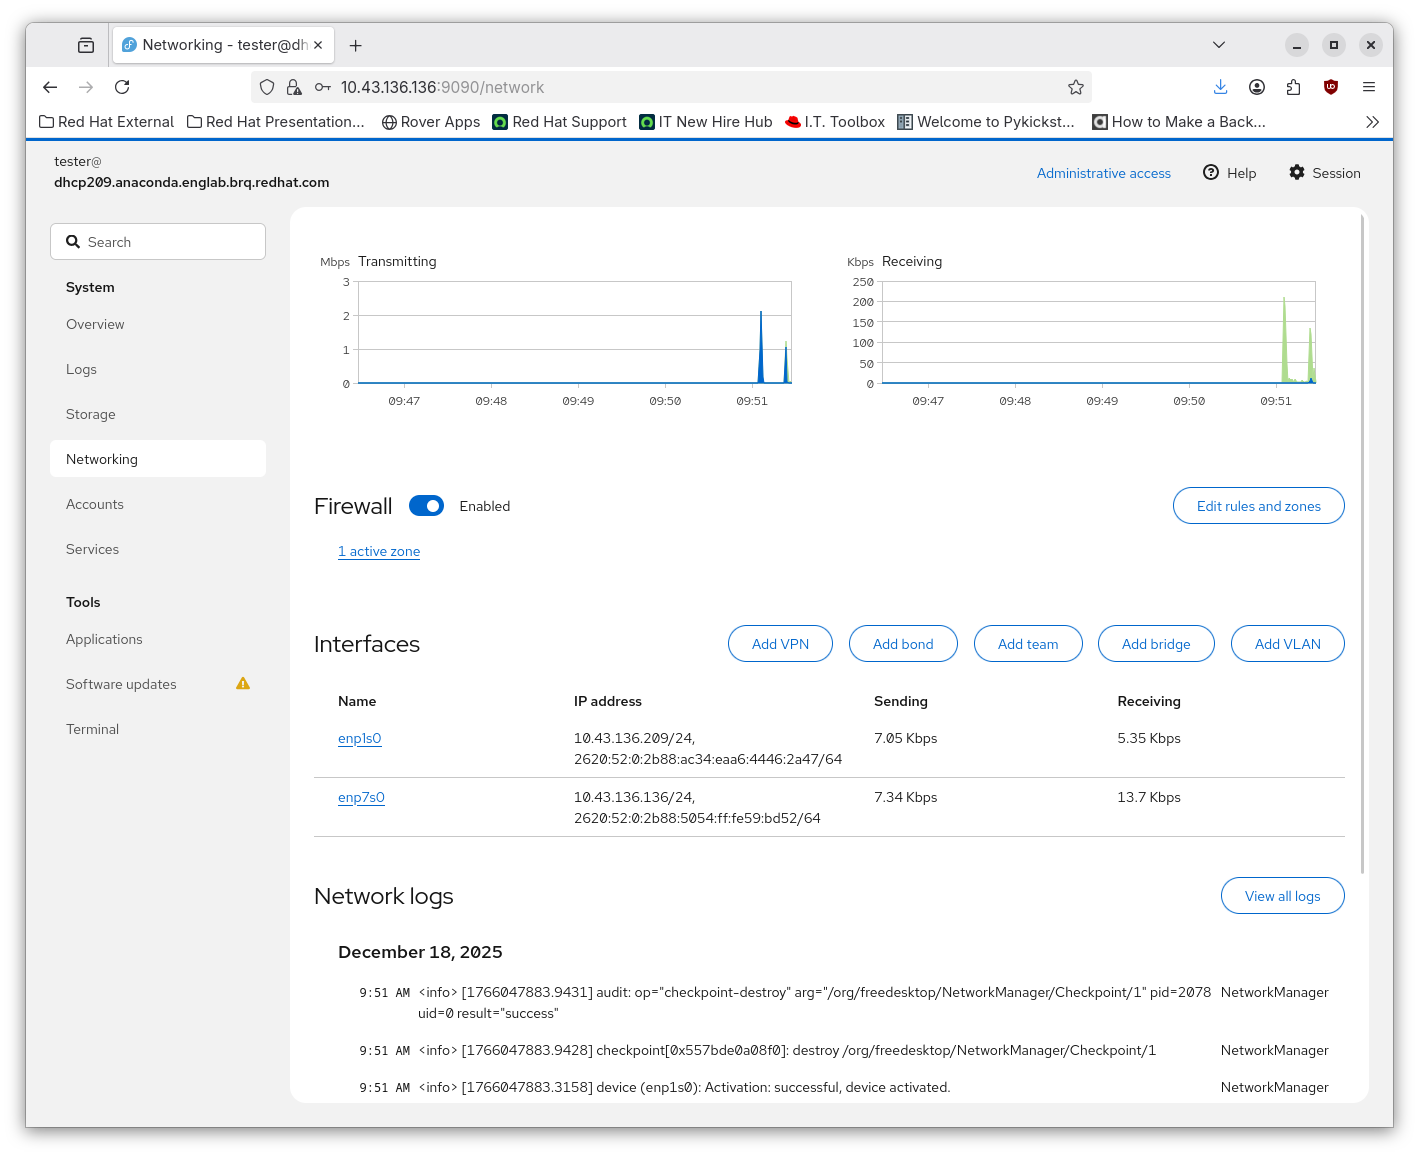Open the Firefox hamburger menu
Image resolution: width=1419 pixels, height=1156 pixels.
(1369, 87)
